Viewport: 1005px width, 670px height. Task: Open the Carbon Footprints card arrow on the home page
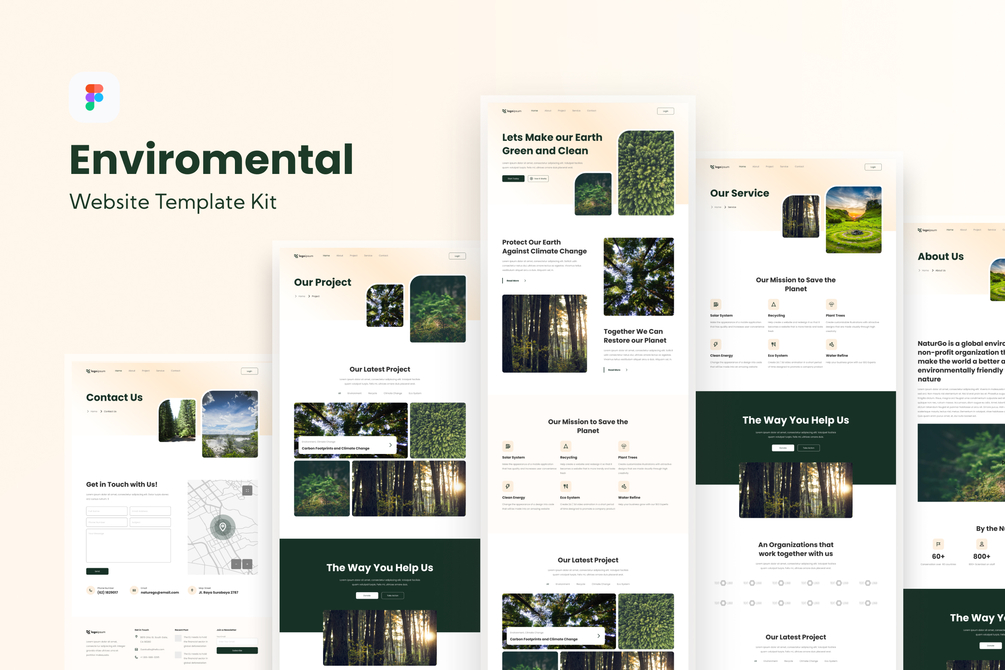pyautogui.click(x=599, y=636)
